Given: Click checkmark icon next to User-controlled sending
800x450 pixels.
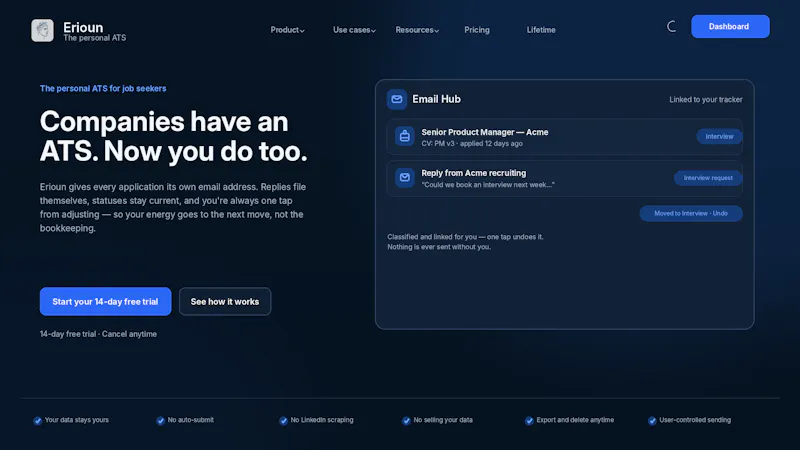Looking at the screenshot, I should click(652, 420).
